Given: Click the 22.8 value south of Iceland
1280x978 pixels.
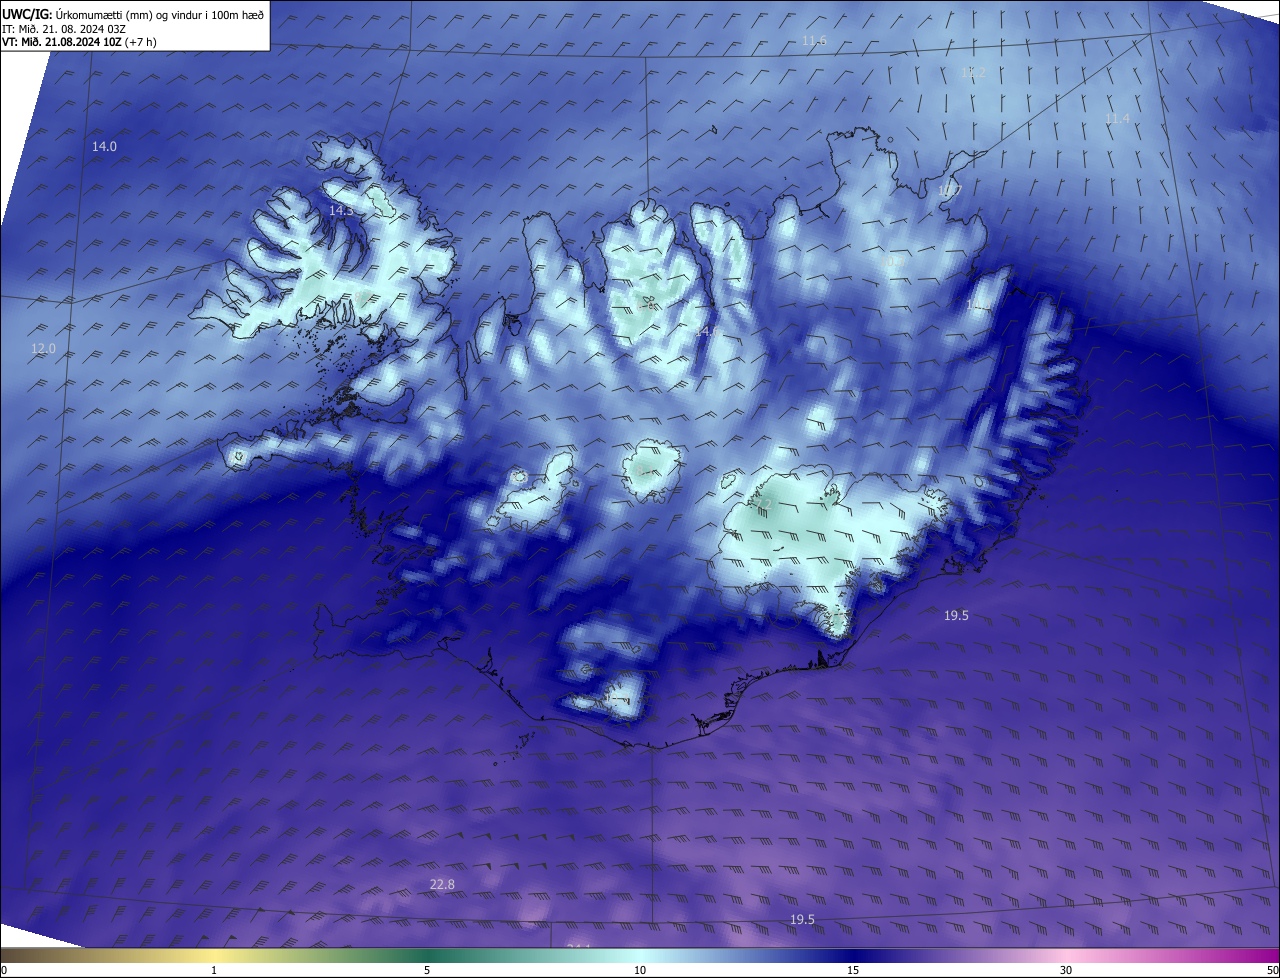Looking at the screenshot, I should (x=442, y=885).
